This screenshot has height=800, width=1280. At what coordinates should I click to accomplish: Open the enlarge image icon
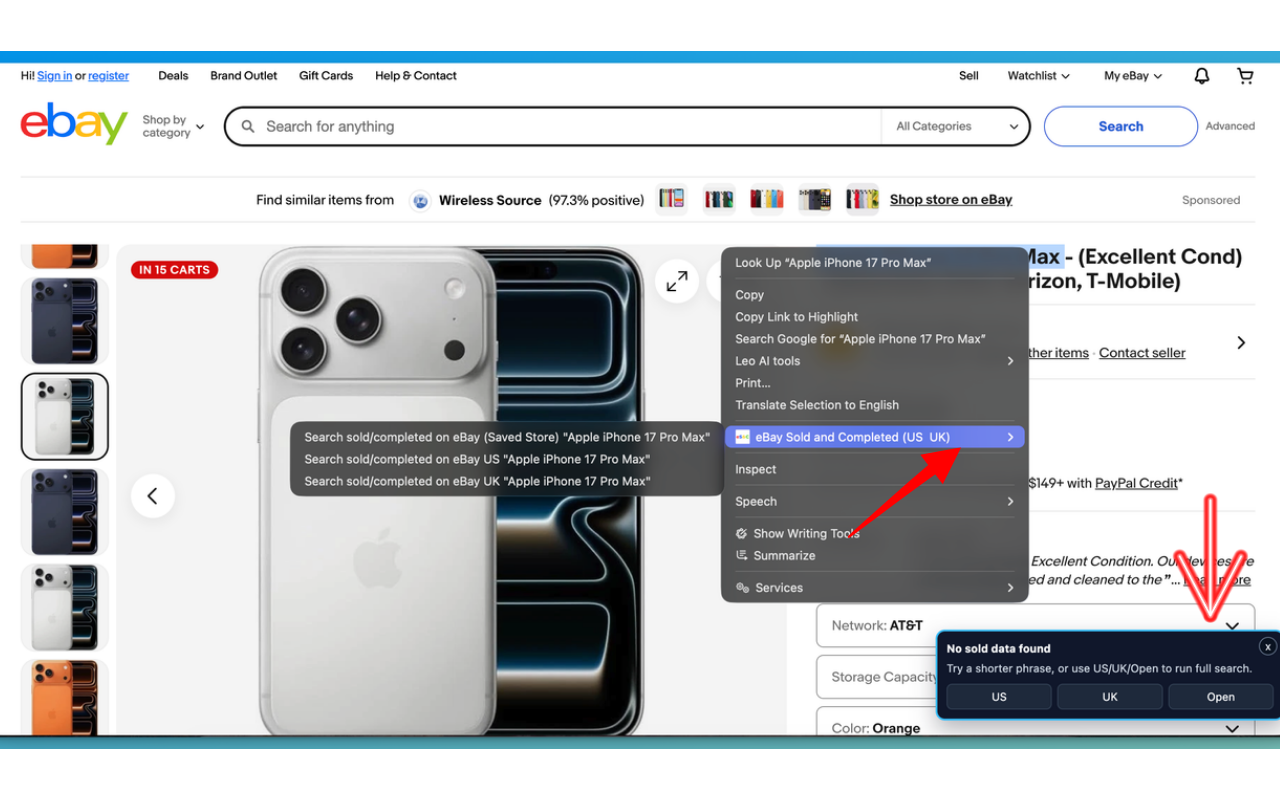click(677, 282)
